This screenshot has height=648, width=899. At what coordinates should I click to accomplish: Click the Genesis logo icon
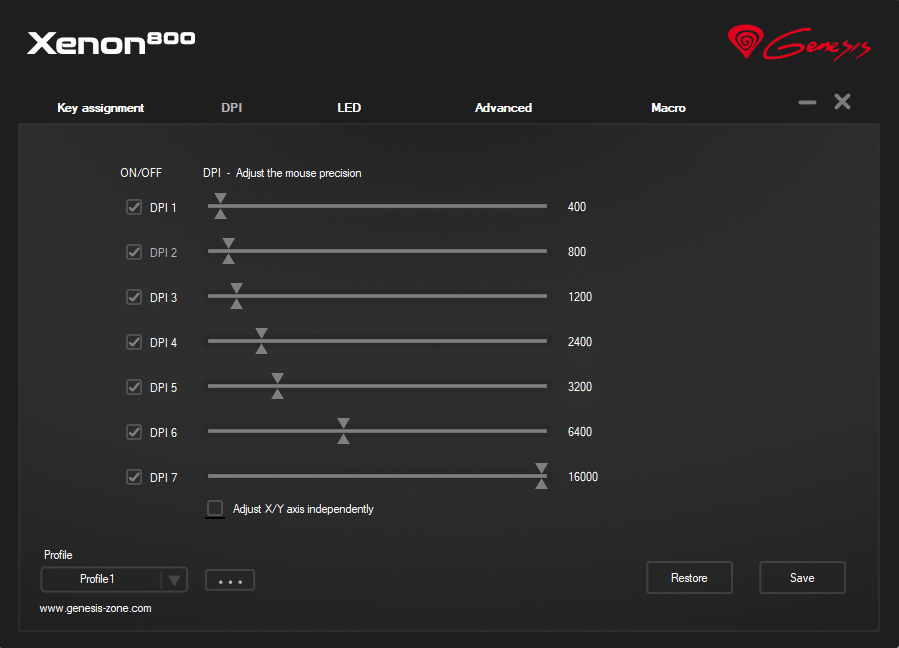click(745, 42)
